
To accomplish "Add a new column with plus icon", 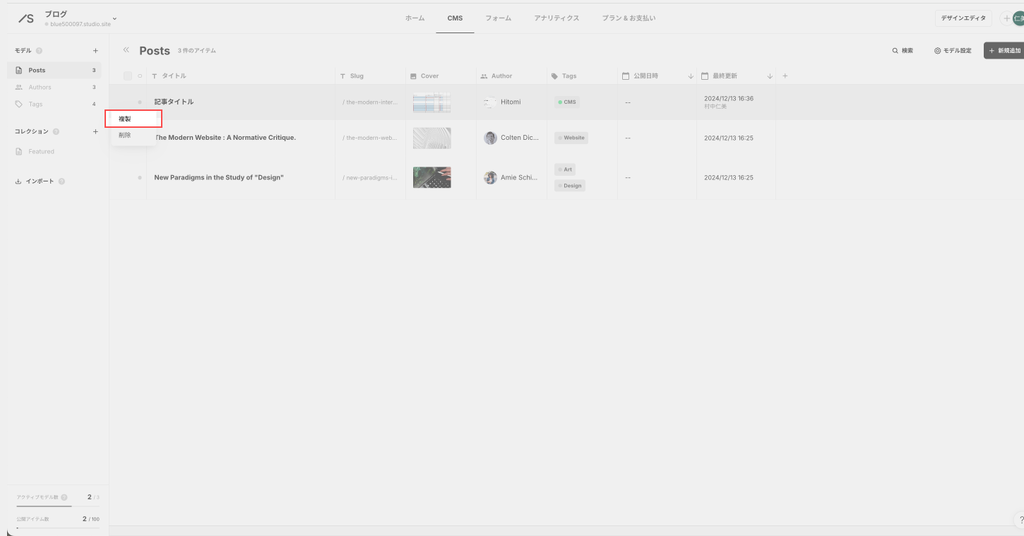I will (785, 76).
